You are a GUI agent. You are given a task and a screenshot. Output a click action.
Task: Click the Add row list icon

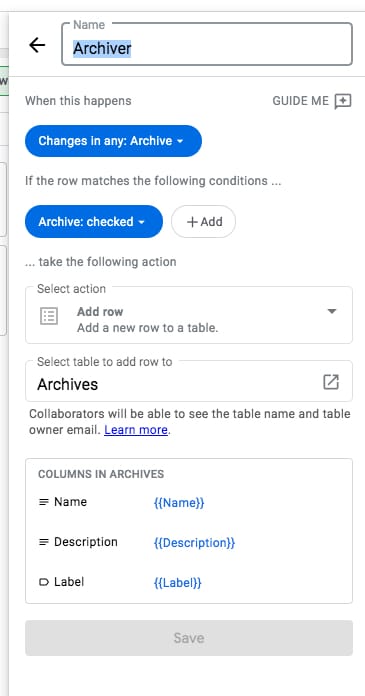tap(49, 316)
